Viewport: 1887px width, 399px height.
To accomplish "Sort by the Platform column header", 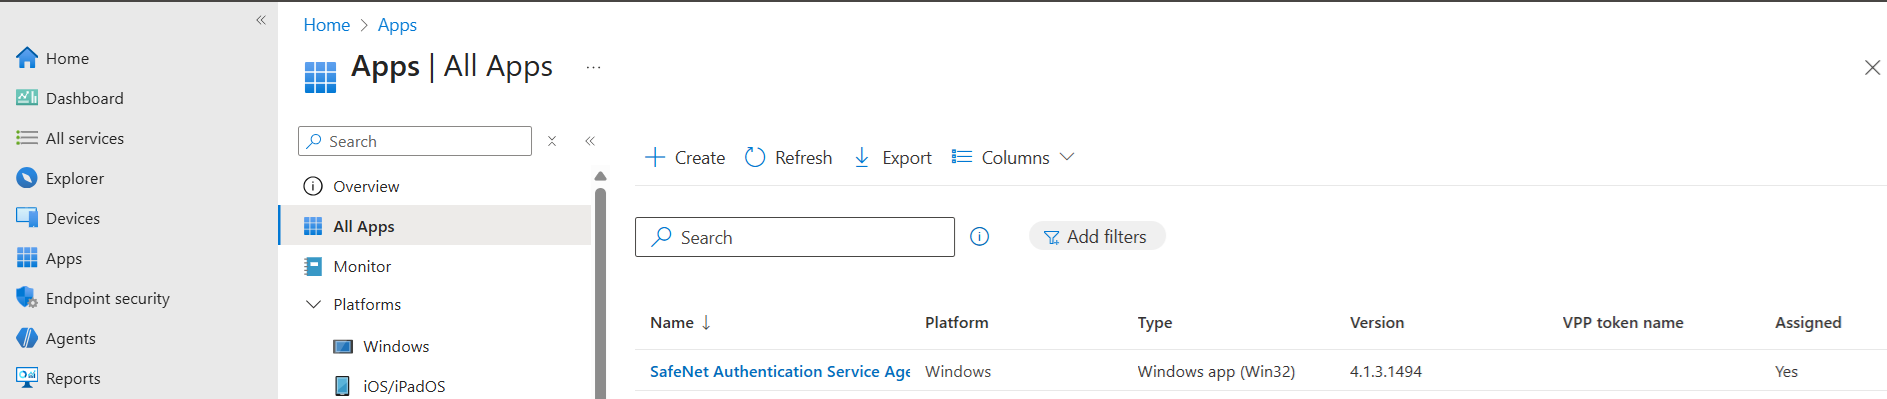I will pos(956,322).
